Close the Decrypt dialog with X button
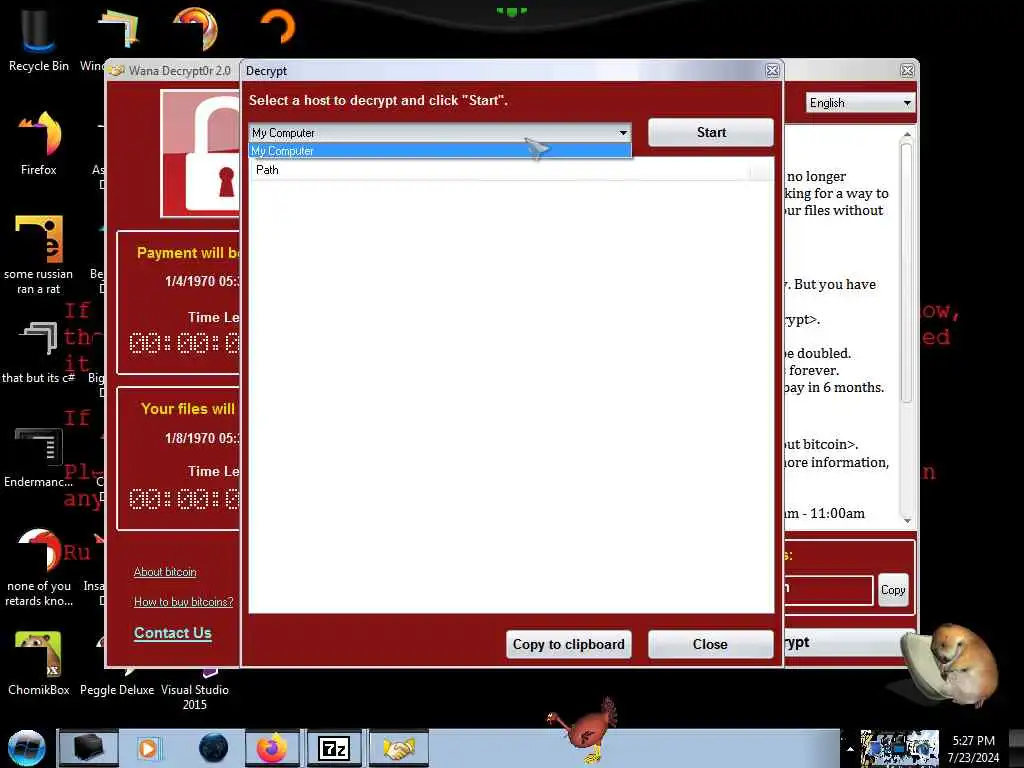The width and height of the screenshot is (1024, 768). coord(773,71)
